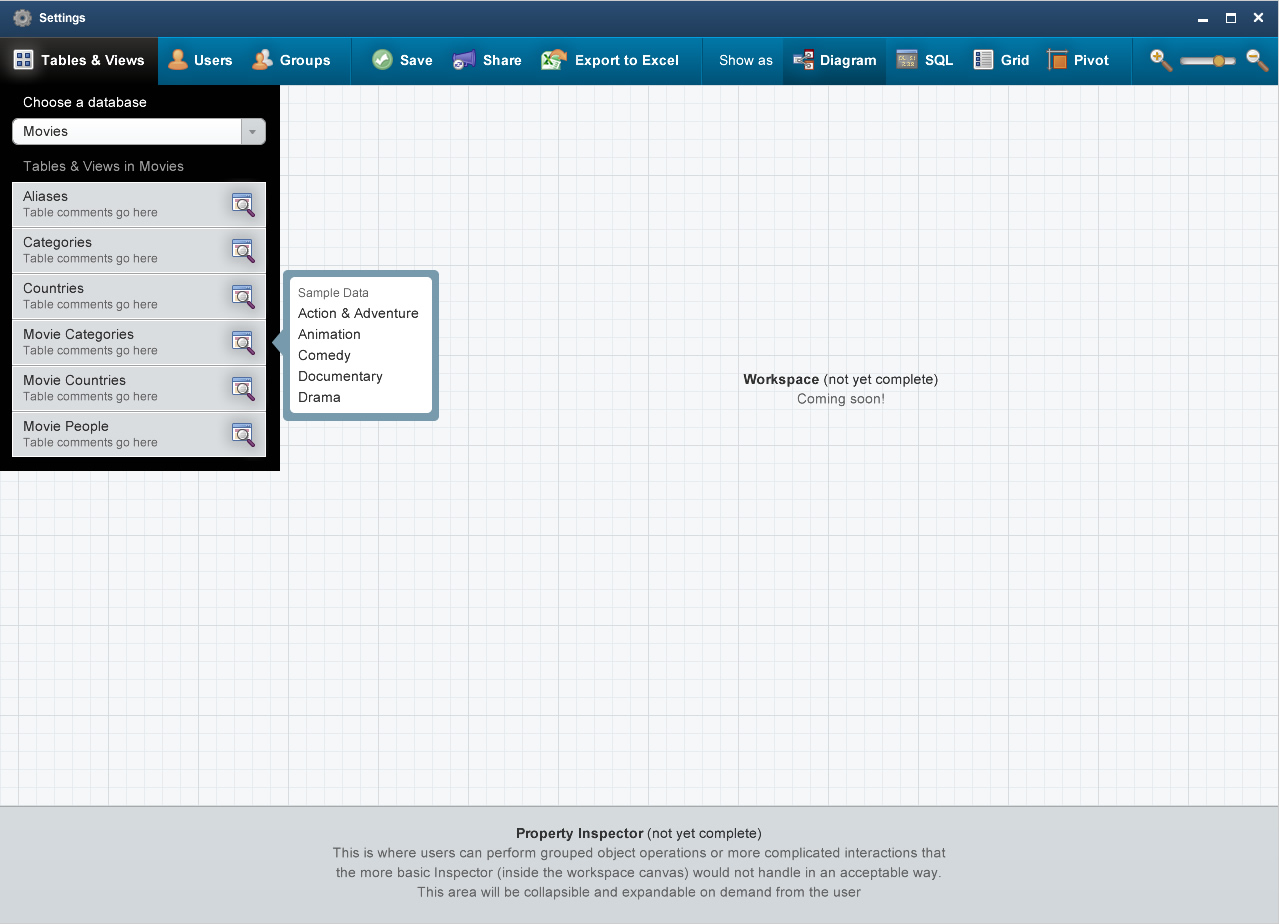Image resolution: width=1279 pixels, height=924 pixels.
Task: Click the zoom slider handle
Action: click(x=1218, y=61)
